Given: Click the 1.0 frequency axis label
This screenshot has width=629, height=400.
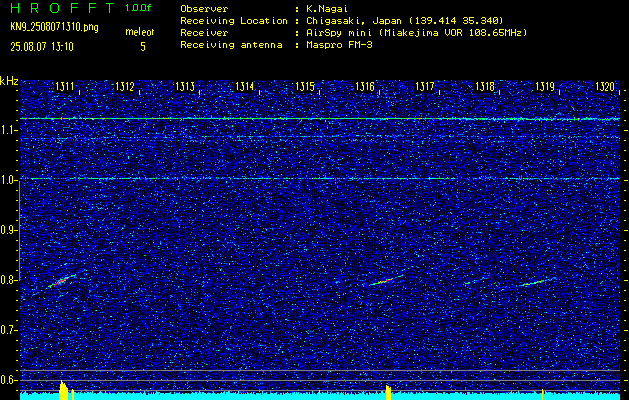Looking at the screenshot, I should point(8,180).
